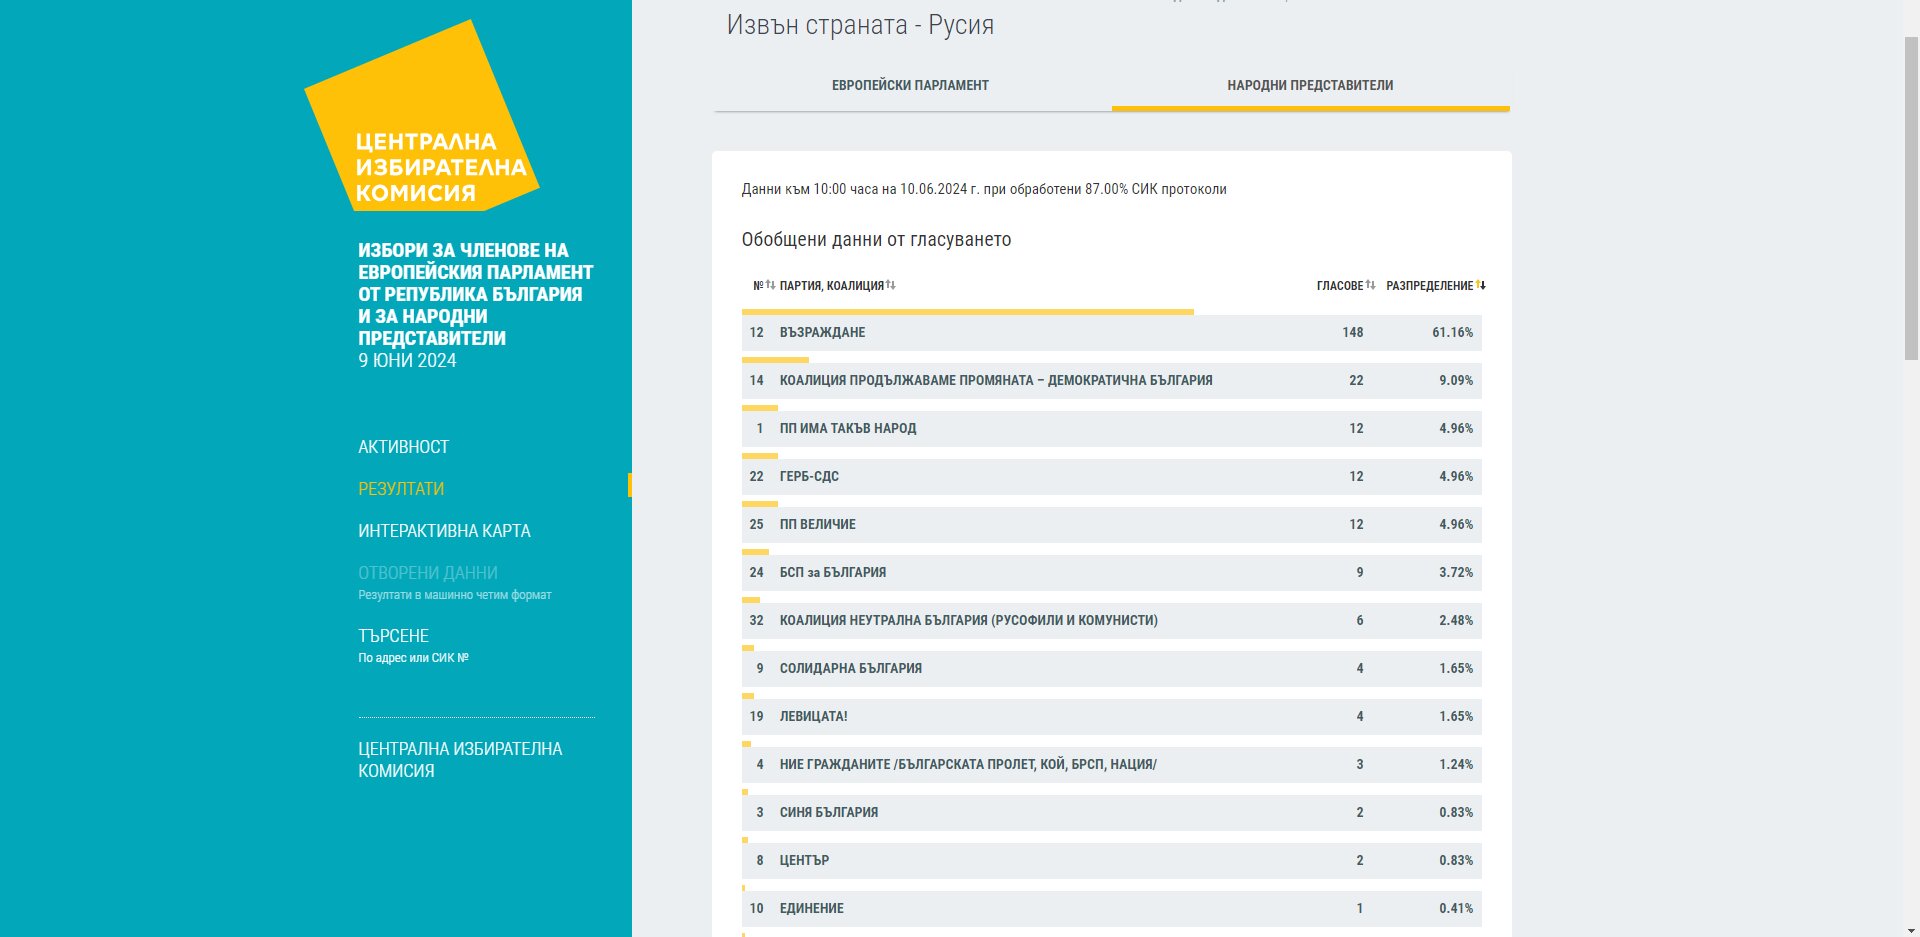
Task: Select the ЛЕВИЦАТА! row
Action: [1112, 717]
